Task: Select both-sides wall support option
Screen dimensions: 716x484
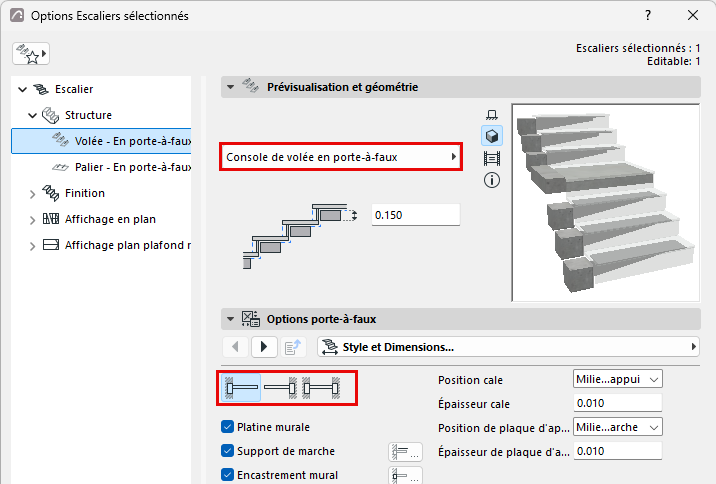Action: click(x=321, y=388)
